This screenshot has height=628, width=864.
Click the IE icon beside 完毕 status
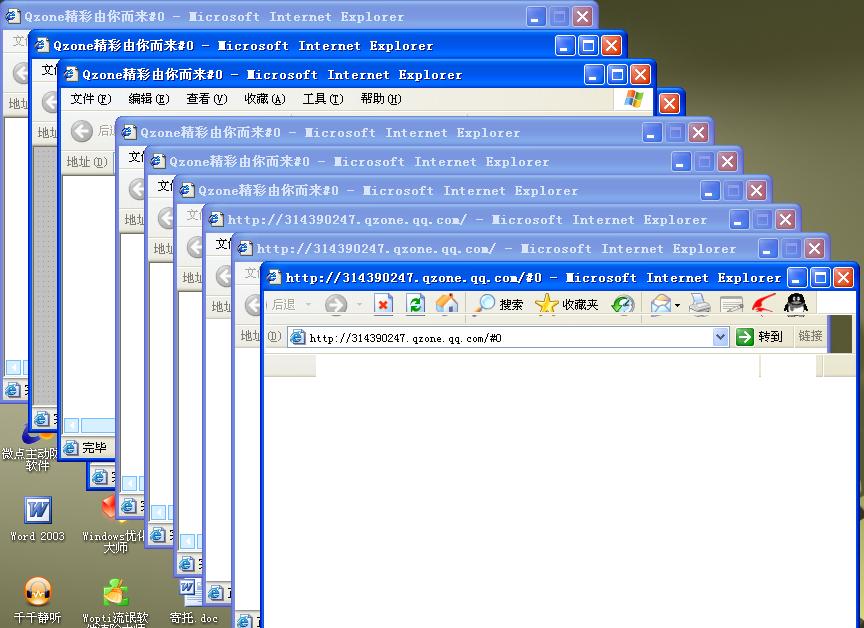coord(71,448)
